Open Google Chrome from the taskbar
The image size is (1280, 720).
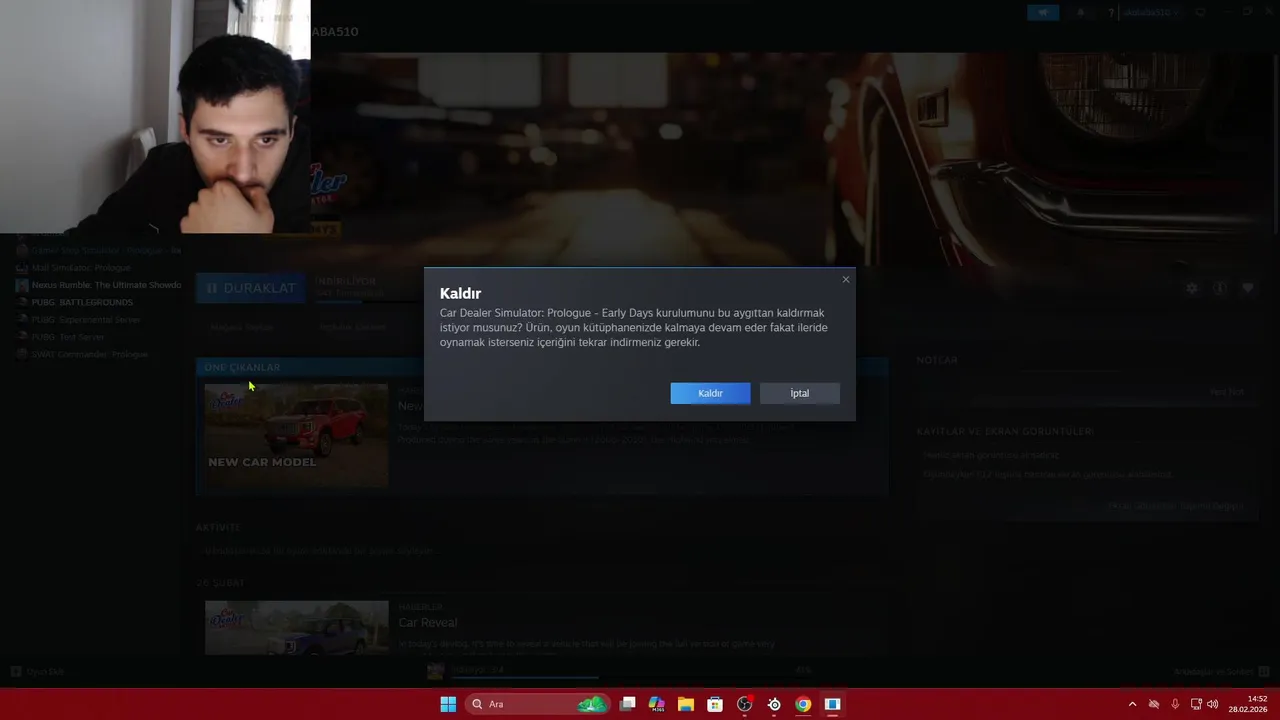pyautogui.click(x=803, y=704)
